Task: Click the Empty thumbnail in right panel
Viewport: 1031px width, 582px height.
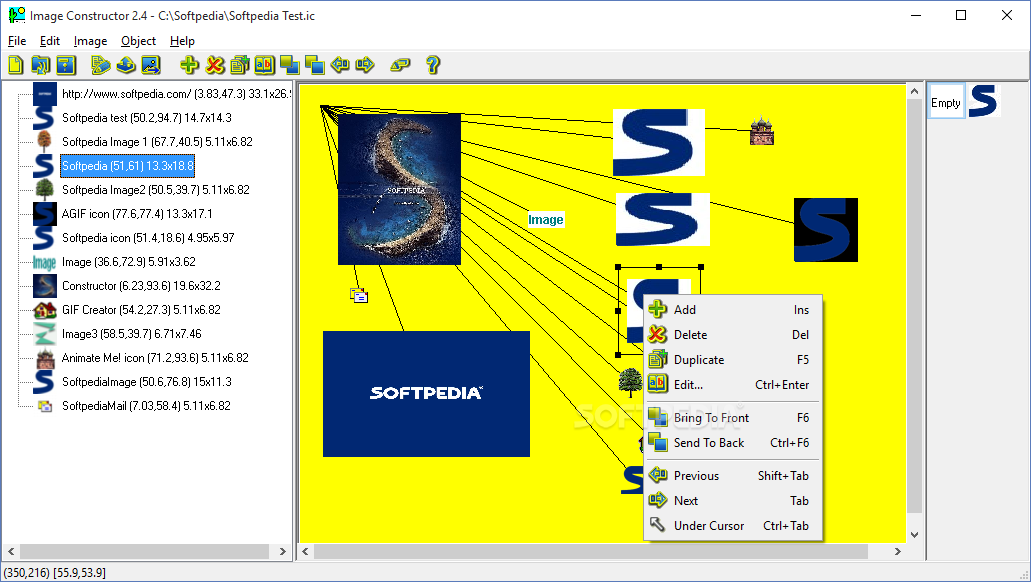Action: (x=946, y=102)
